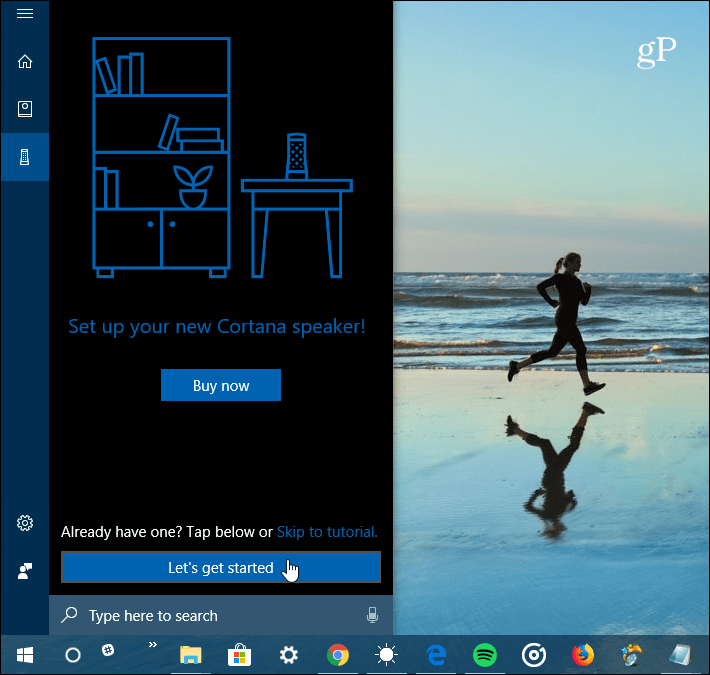Go to Cortana Home
Screen dimensions: 710x675
[25, 61]
